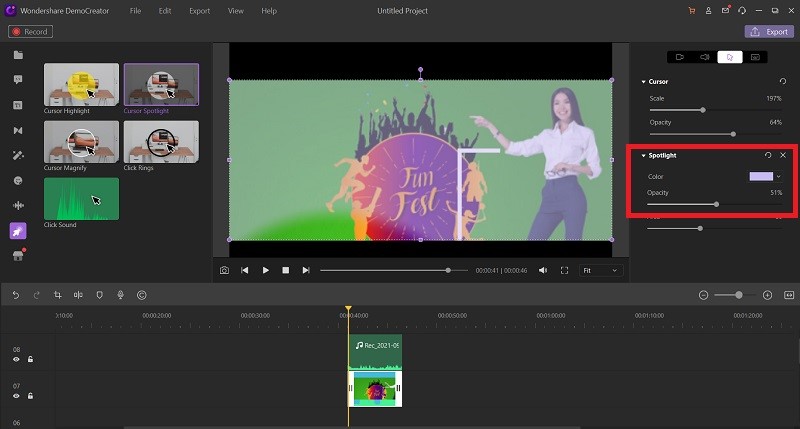Undo the last timeline action
Screen dimensions: 800x429
pos(16,295)
